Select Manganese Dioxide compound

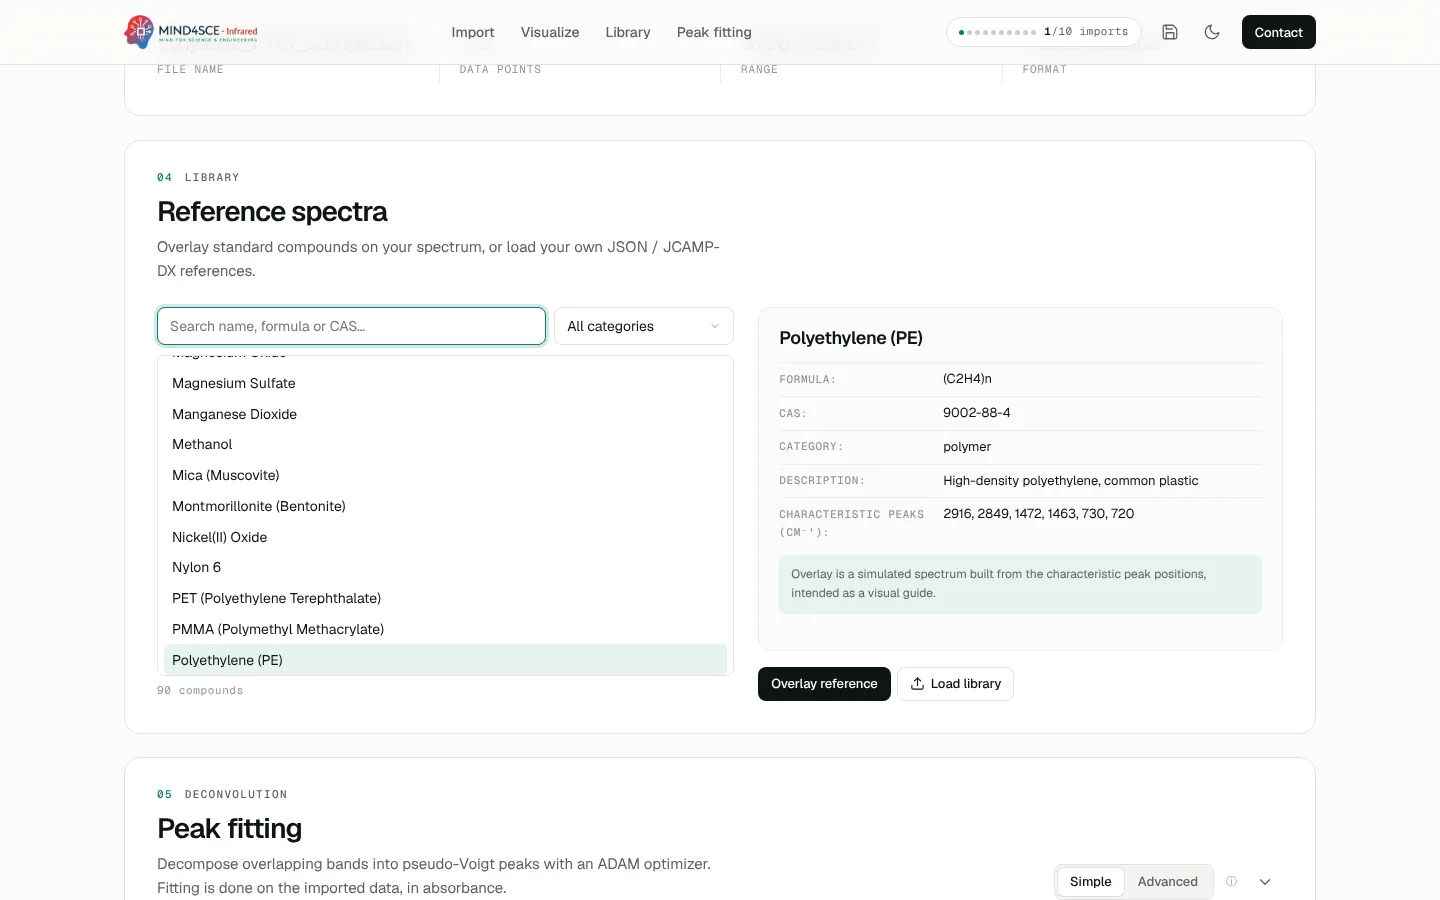coord(445,414)
